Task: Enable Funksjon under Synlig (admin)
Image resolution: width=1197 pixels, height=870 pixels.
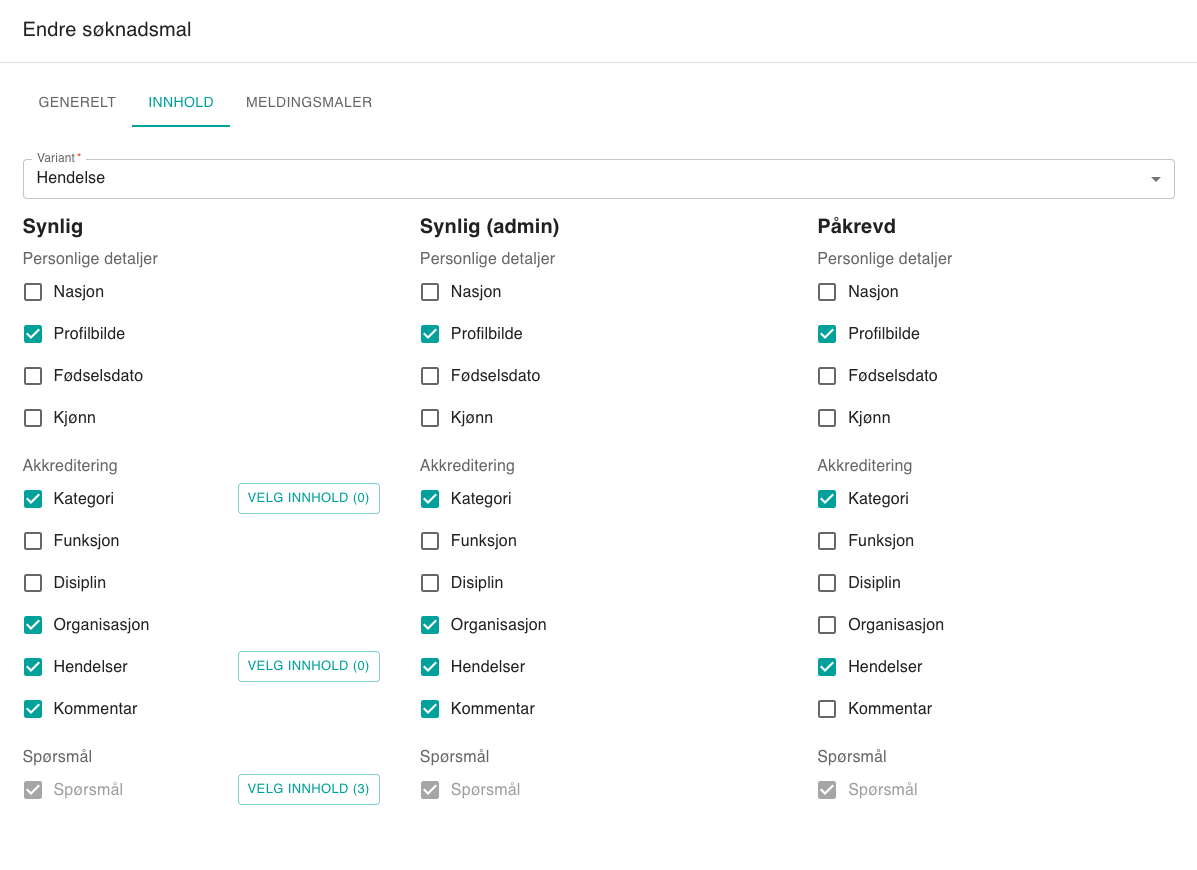Action: (x=430, y=541)
